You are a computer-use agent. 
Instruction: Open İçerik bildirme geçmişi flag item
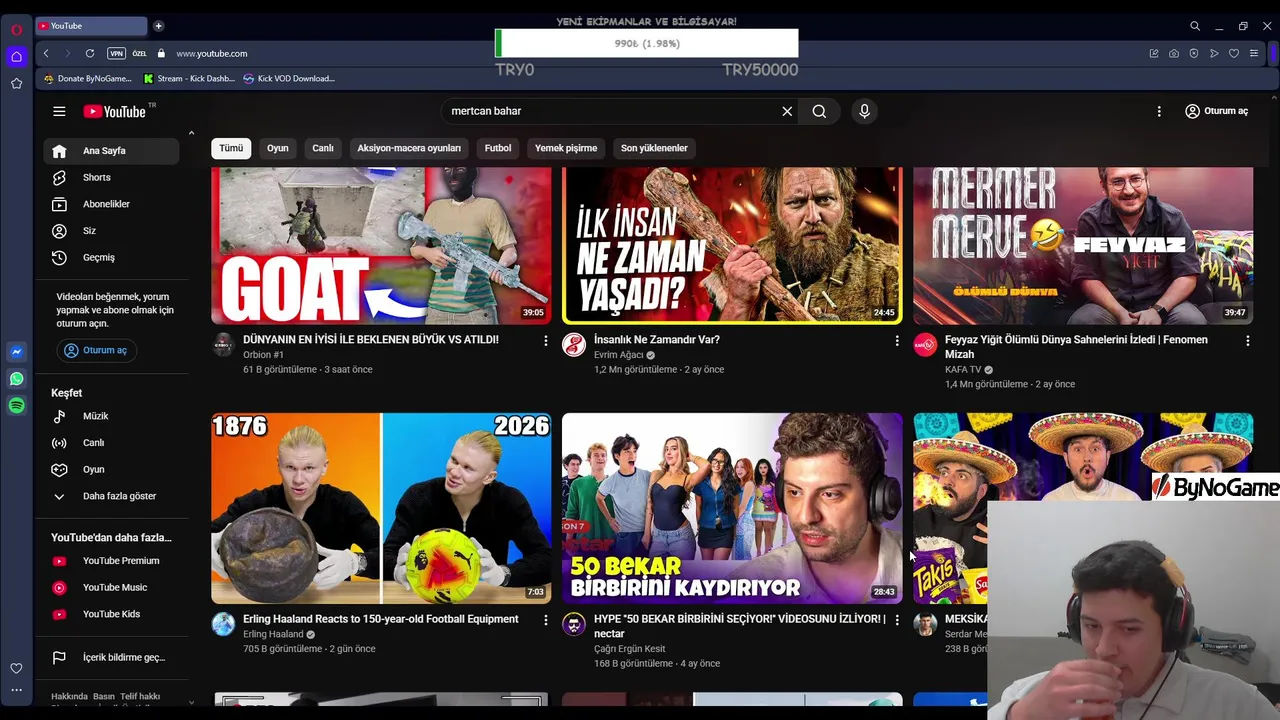click(111, 657)
